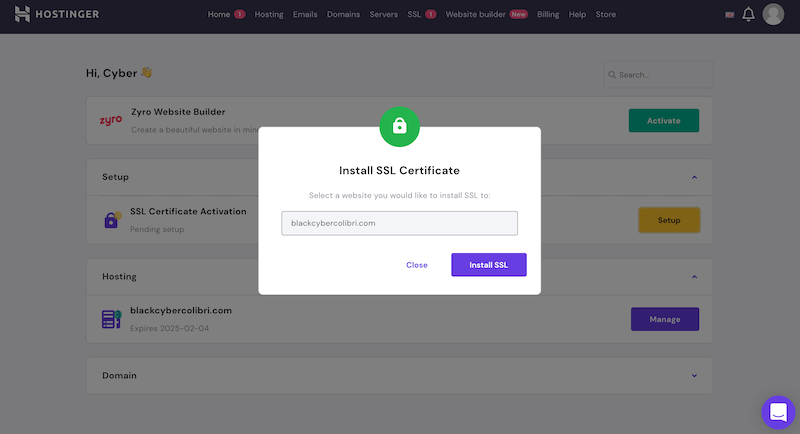Click the Zyro logo
Viewport: 800px width, 434px height.
(111, 120)
